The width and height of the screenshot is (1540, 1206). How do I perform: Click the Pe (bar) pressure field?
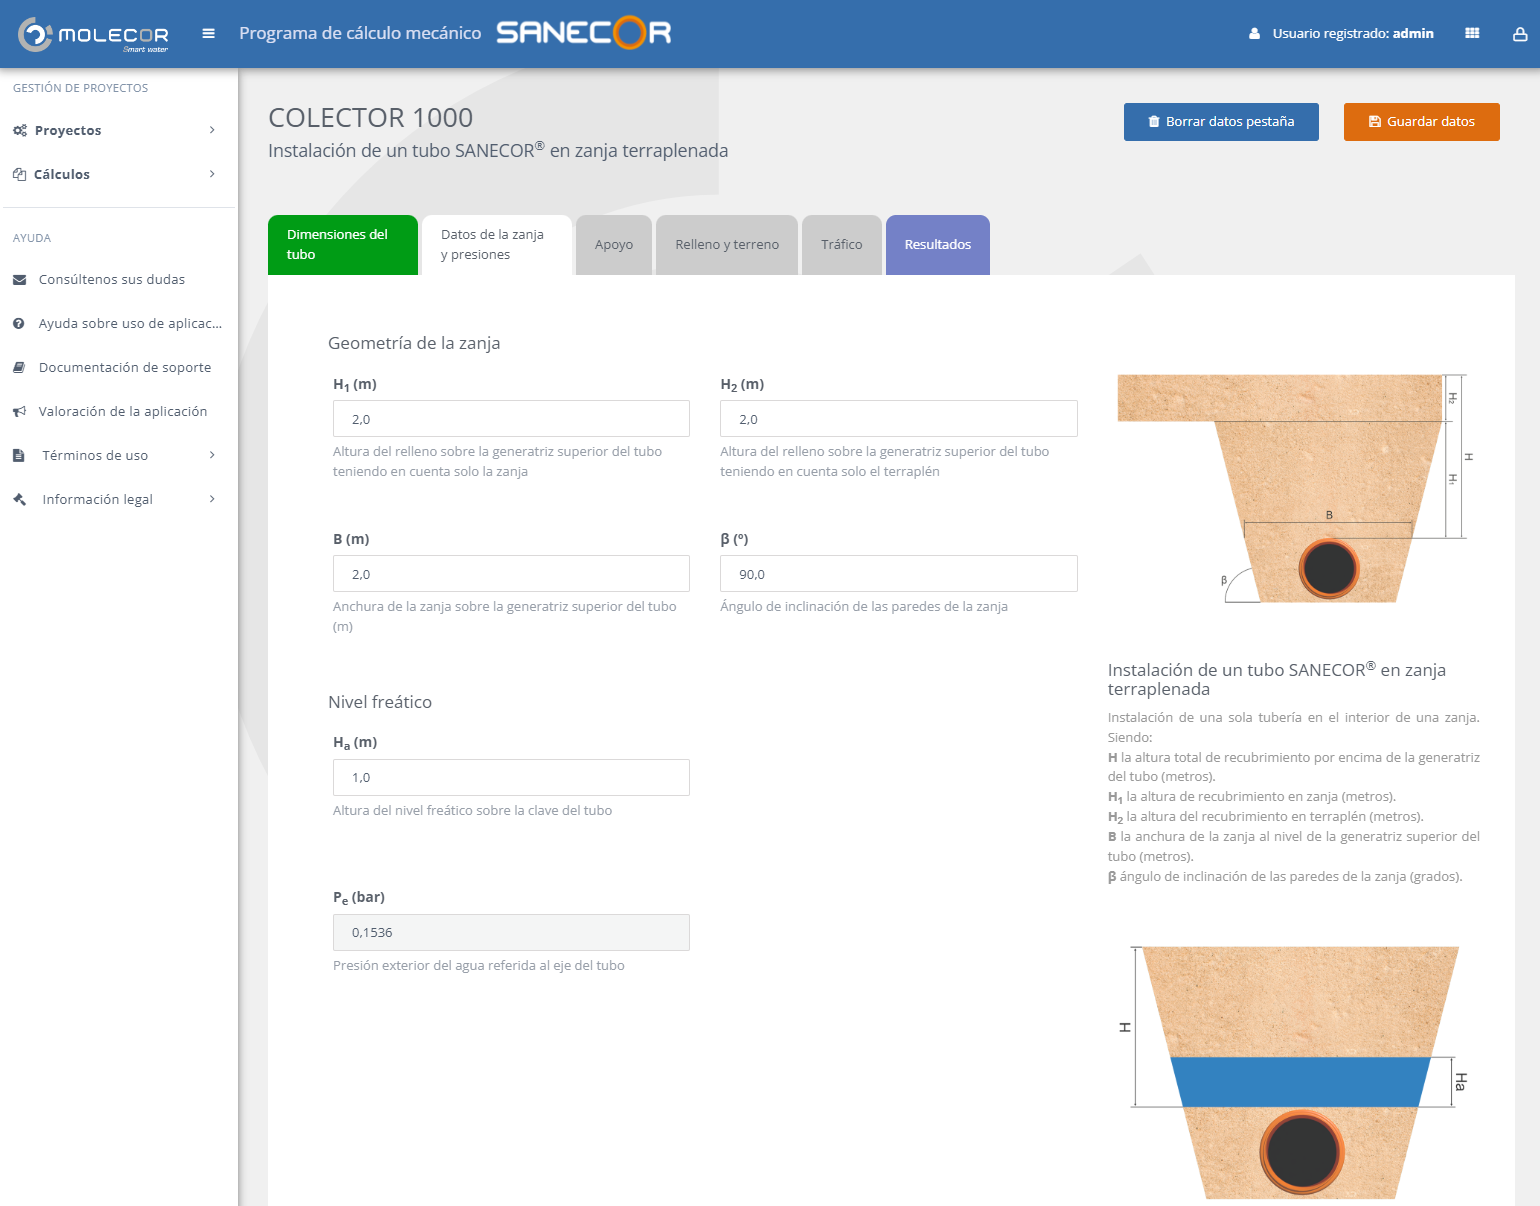click(x=511, y=933)
